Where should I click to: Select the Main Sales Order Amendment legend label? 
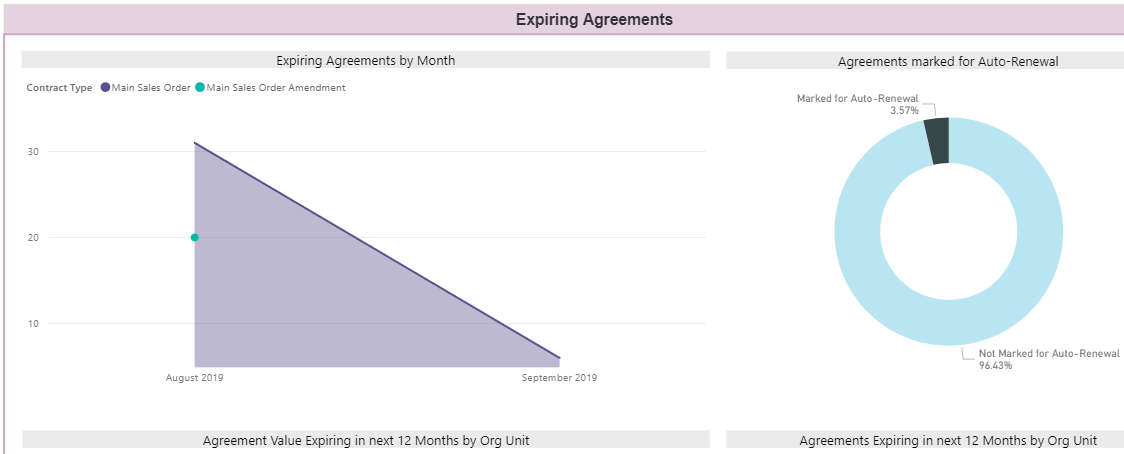[x=276, y=88]
